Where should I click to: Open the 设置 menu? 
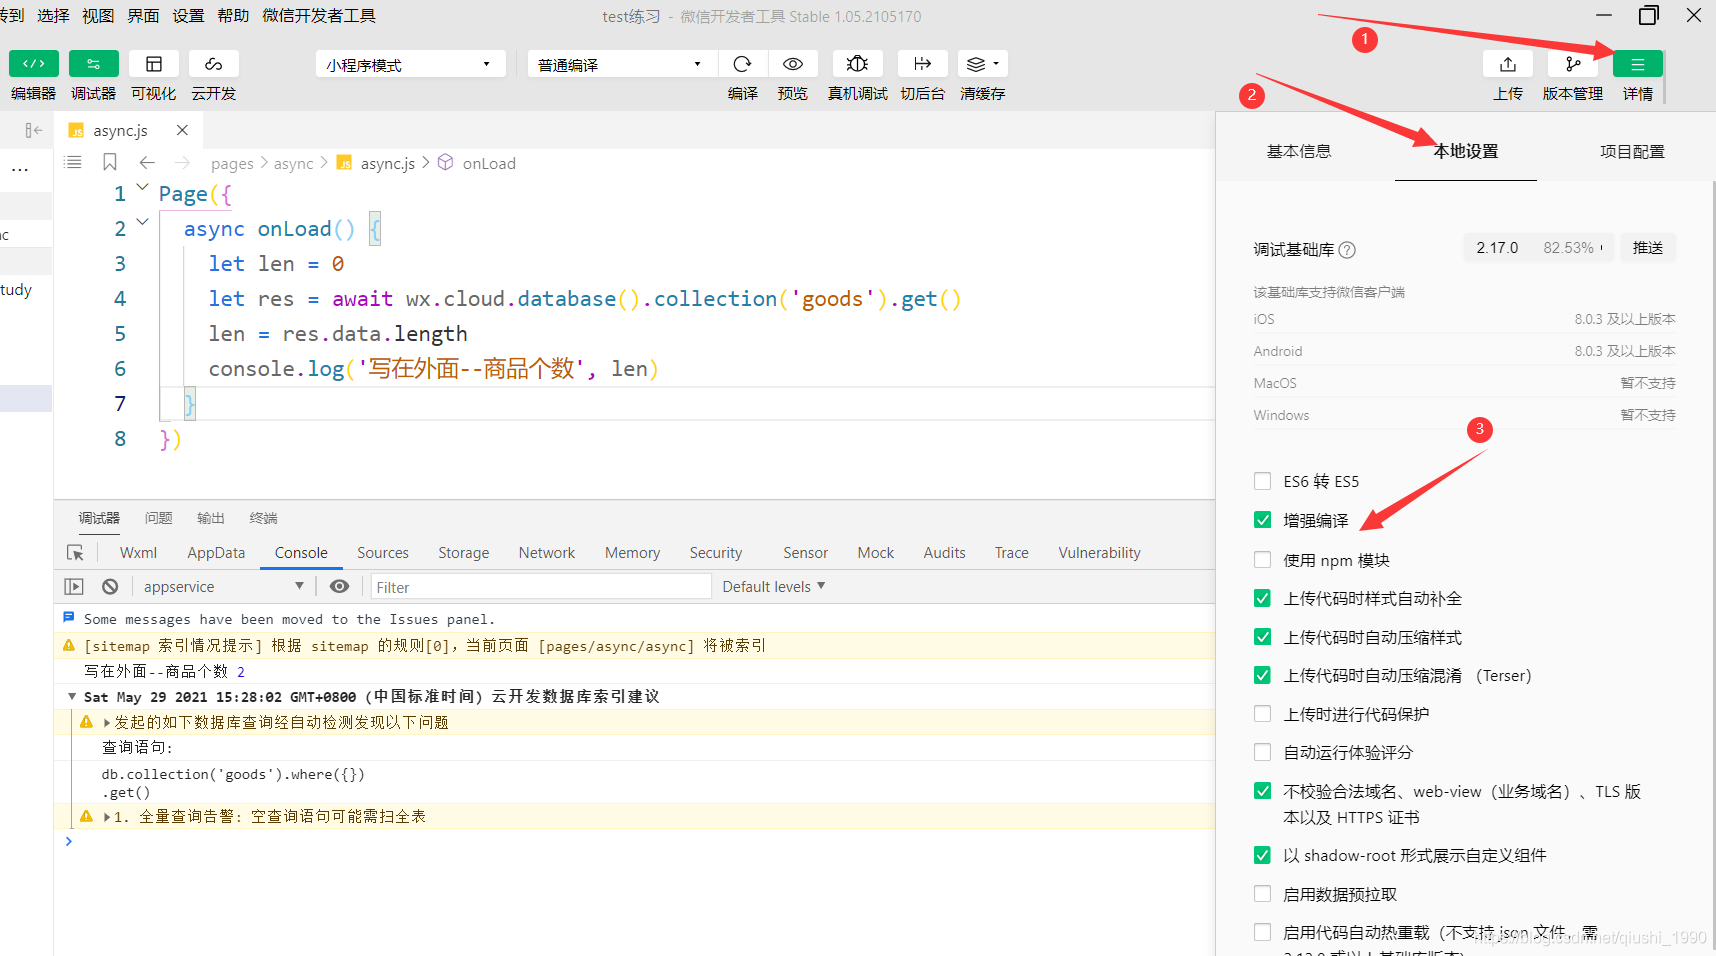pos(188,16)
